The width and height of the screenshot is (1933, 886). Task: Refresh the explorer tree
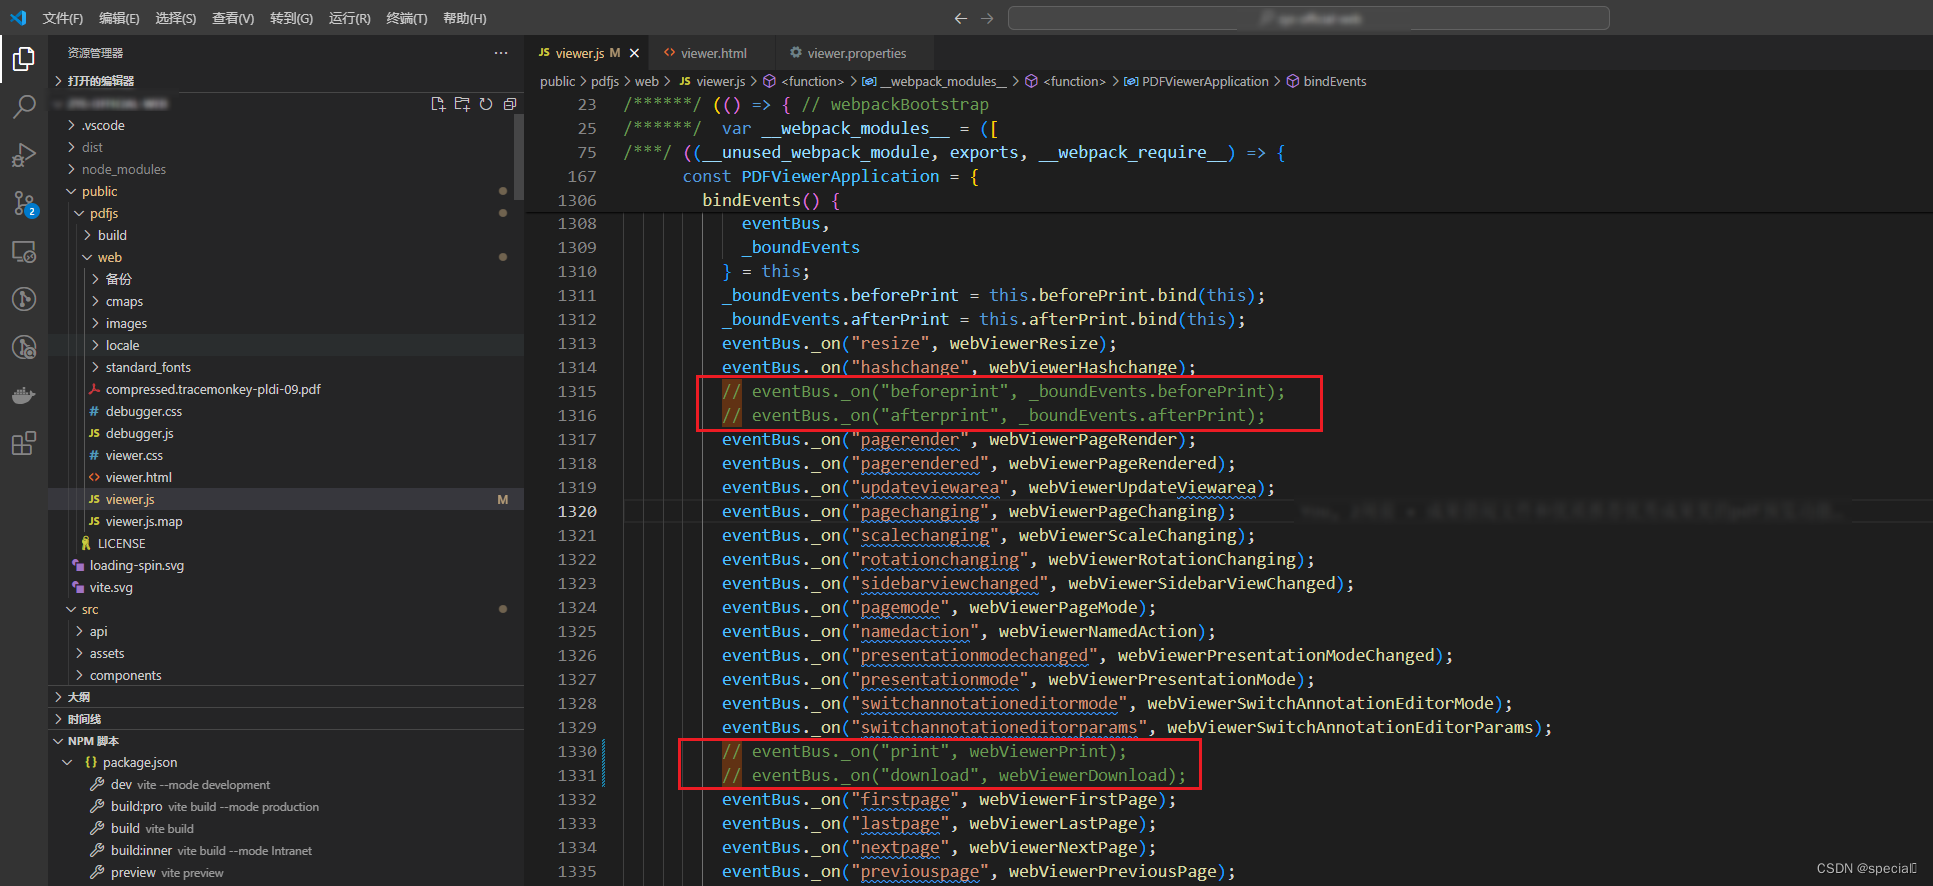pyautogui.click(x=486, y=104)
